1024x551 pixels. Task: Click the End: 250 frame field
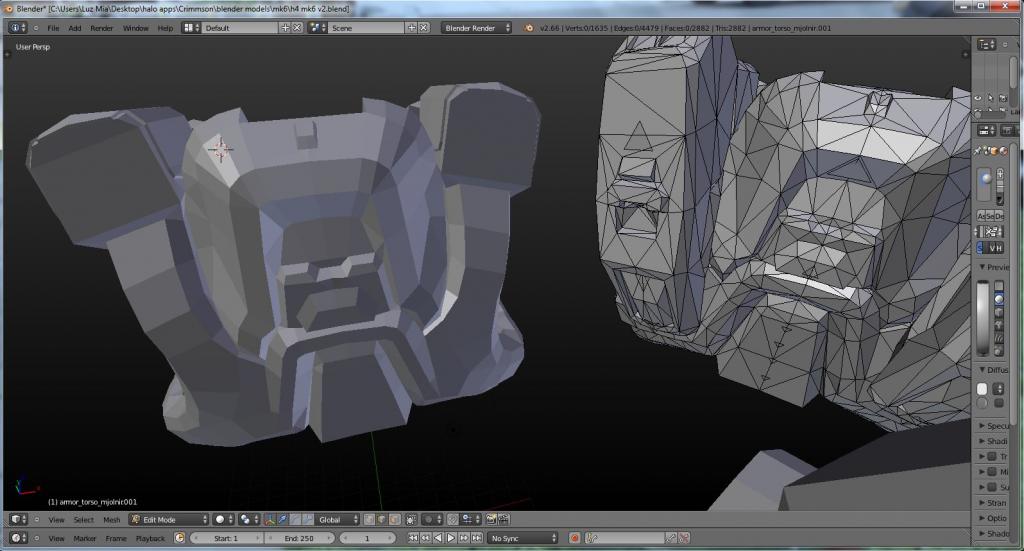[x=299, y=538]
